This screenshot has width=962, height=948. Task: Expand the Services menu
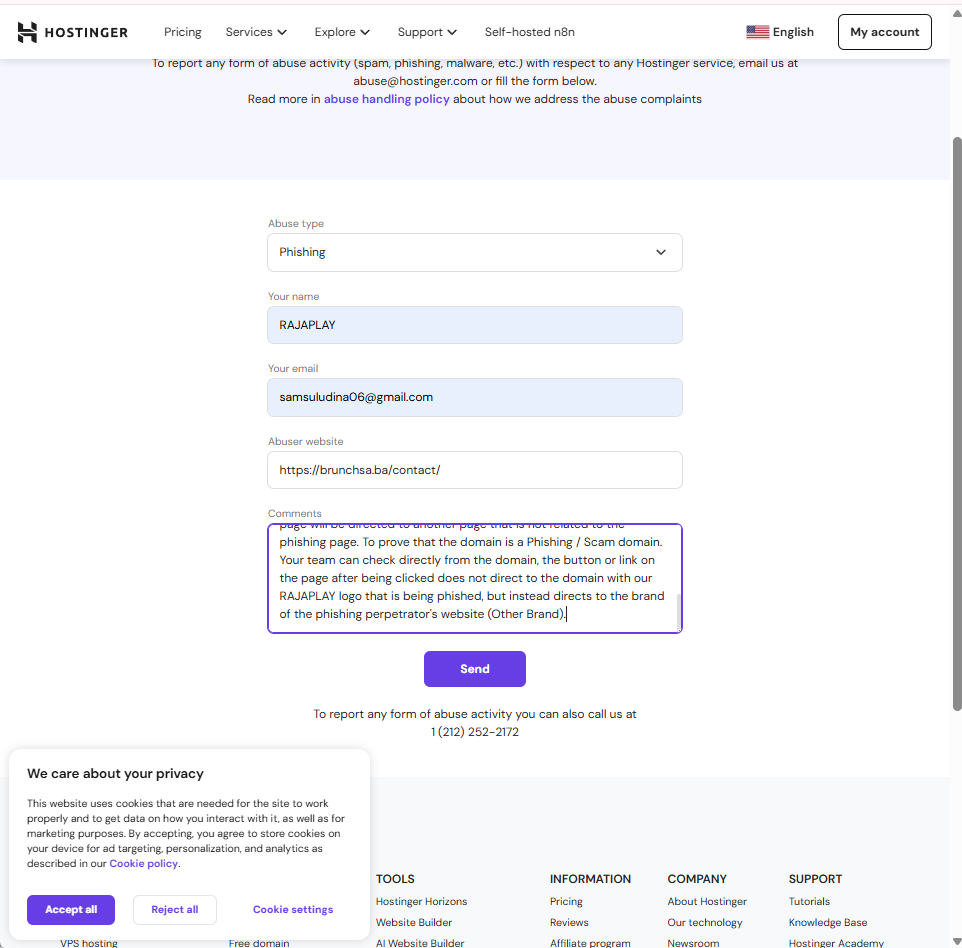tap(256, 32)
